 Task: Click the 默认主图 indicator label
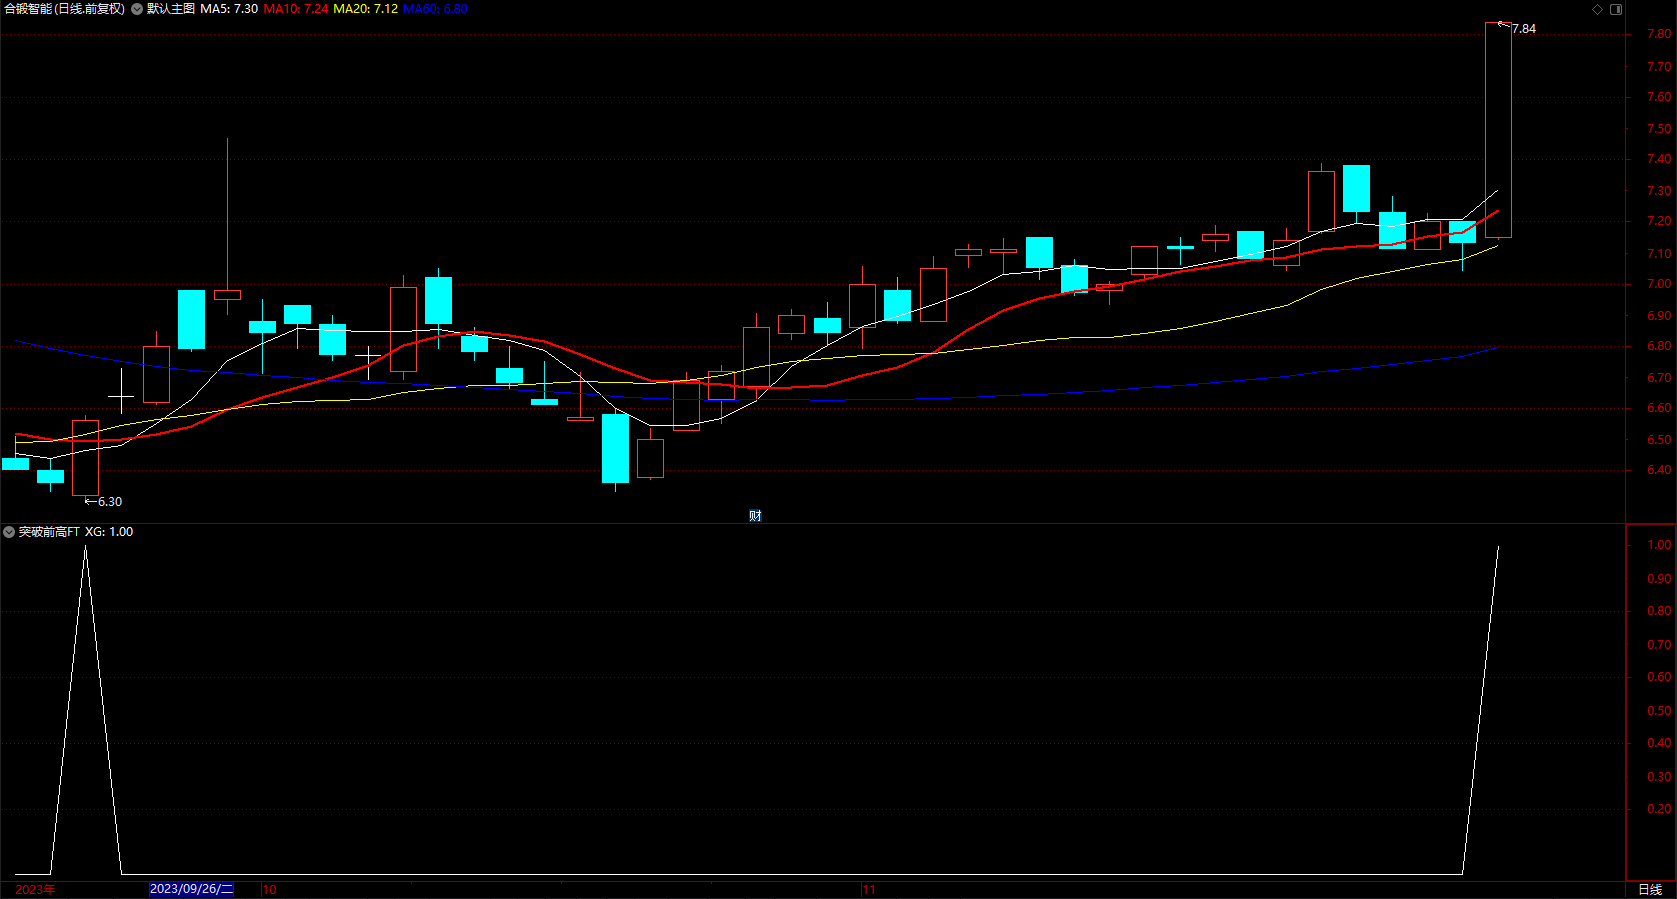coord(171,9)
